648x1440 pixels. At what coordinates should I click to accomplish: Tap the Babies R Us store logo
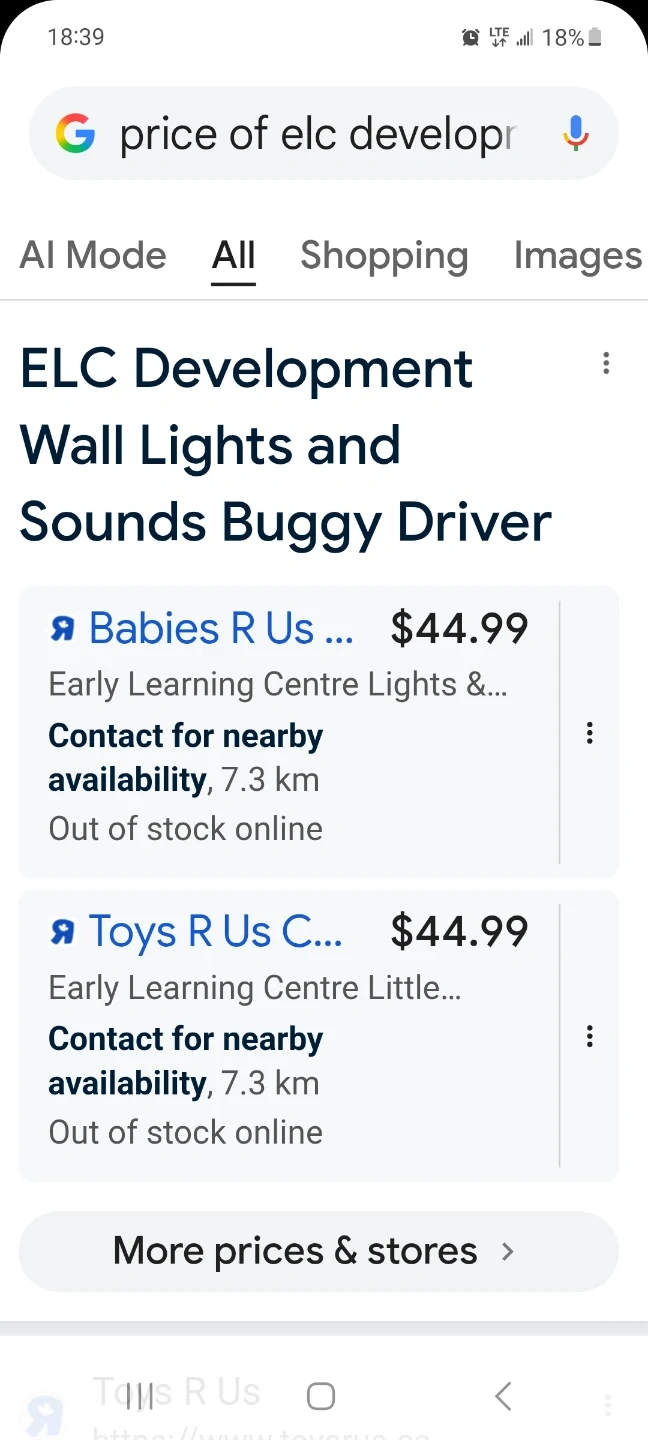[63, 629]
